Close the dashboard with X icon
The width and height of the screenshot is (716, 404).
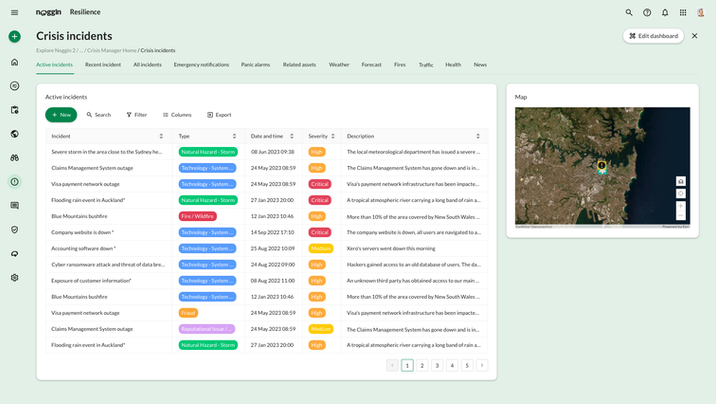[695, 36]
